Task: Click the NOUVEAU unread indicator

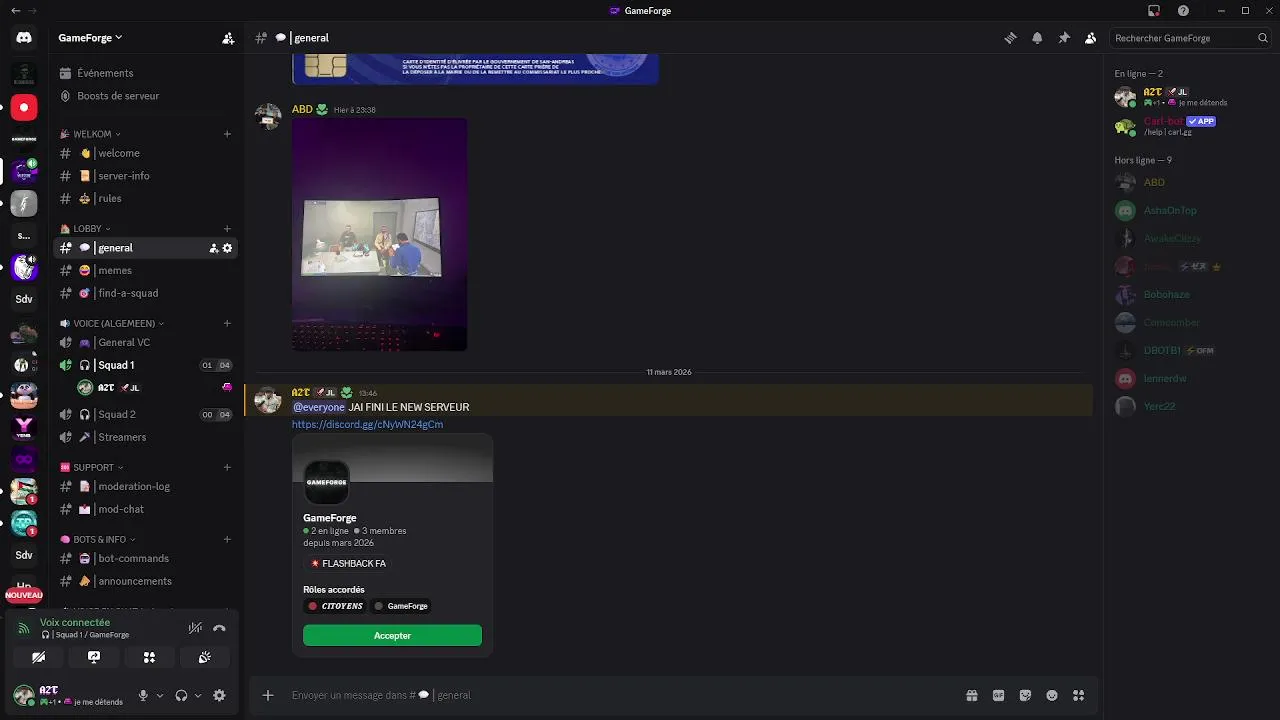Action: pos(24,595)
